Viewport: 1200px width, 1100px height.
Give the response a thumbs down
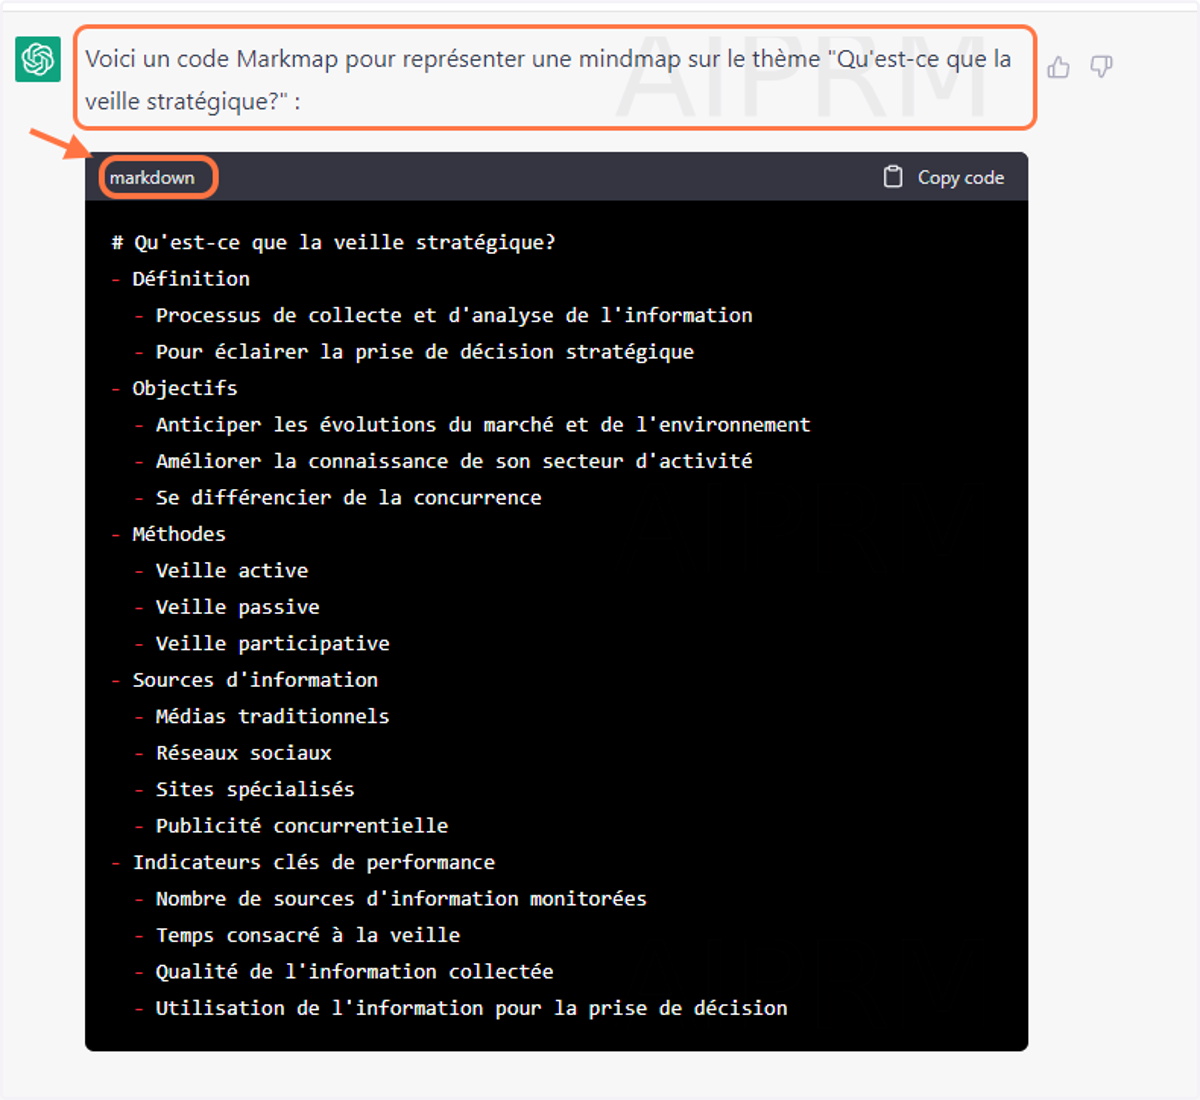[x=1101, y=67]
